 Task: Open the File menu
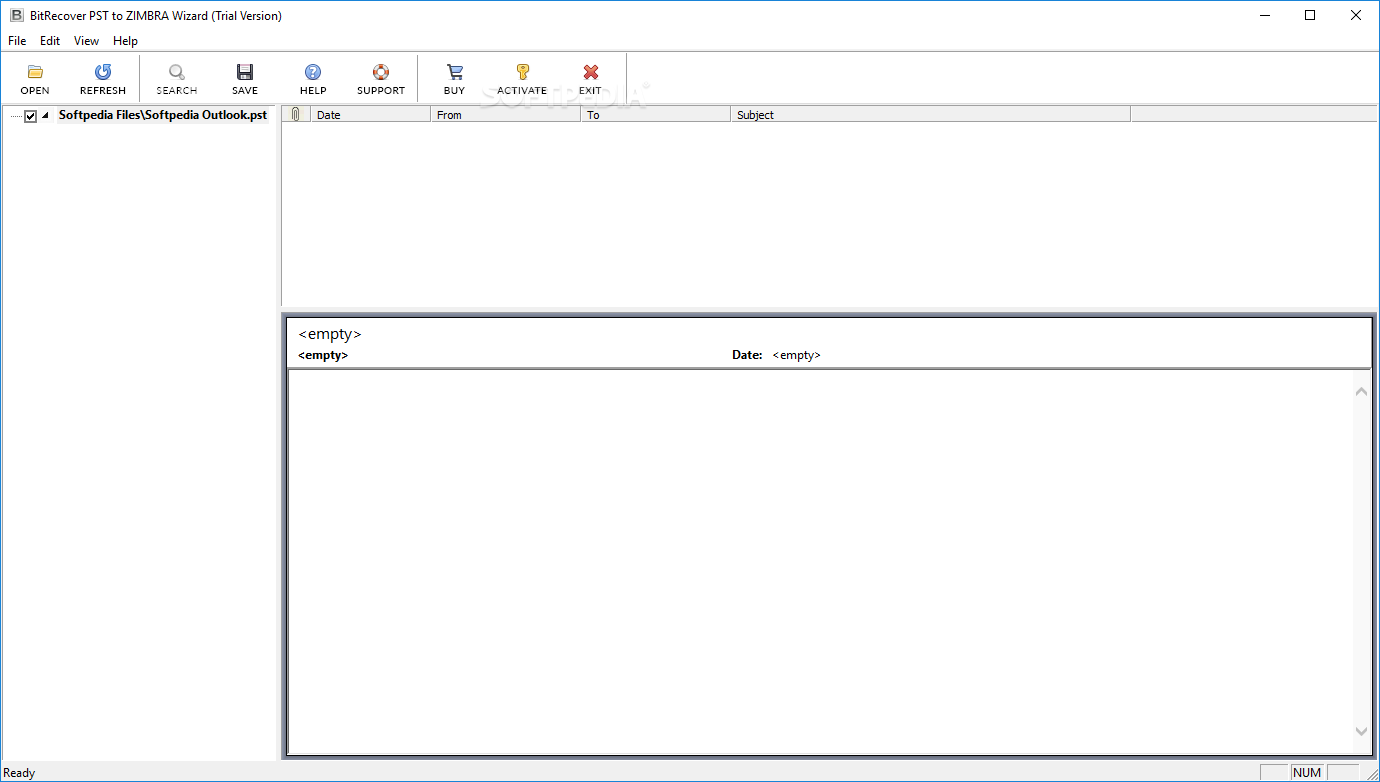tap(17, 41)
